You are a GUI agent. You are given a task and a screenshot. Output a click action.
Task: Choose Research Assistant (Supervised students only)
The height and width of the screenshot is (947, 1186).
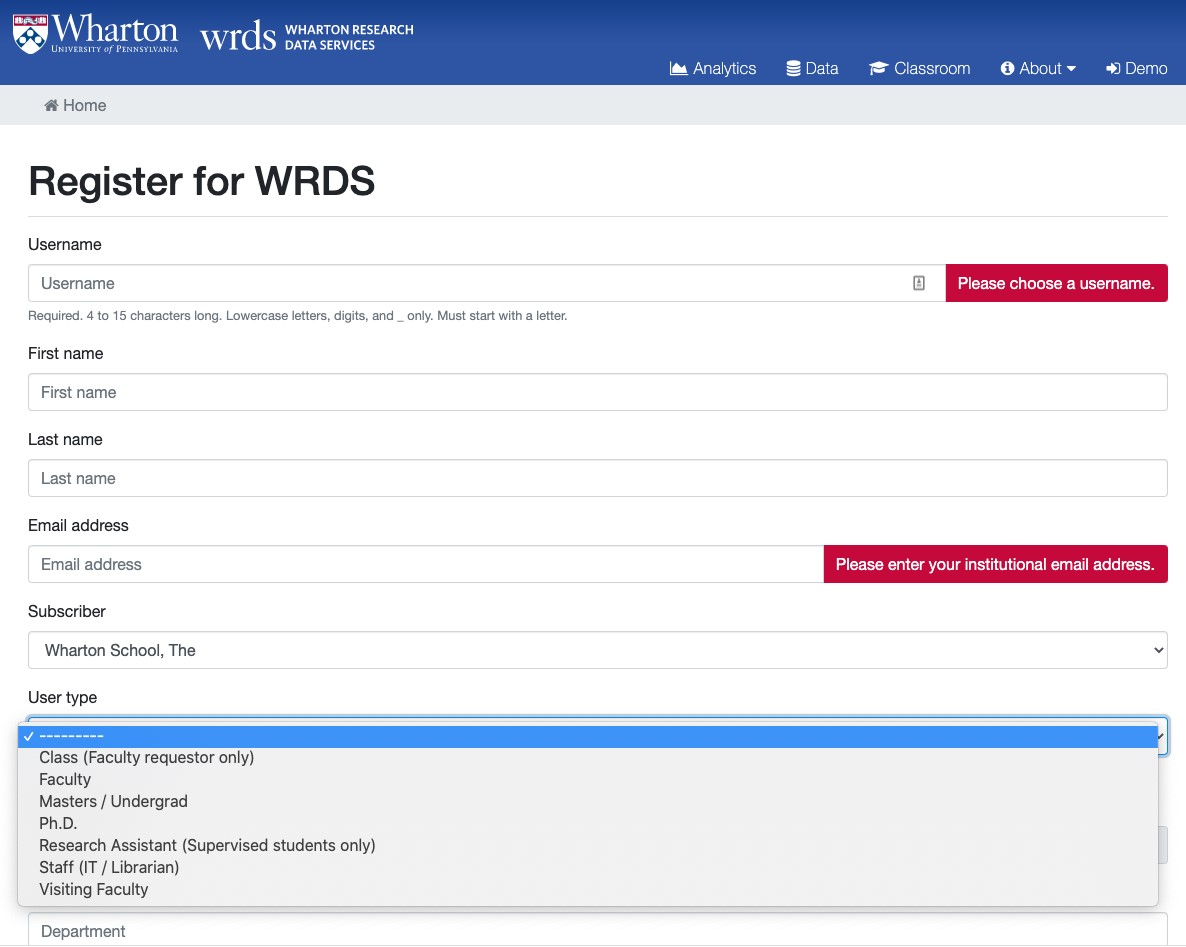click(x=588, y=845)
